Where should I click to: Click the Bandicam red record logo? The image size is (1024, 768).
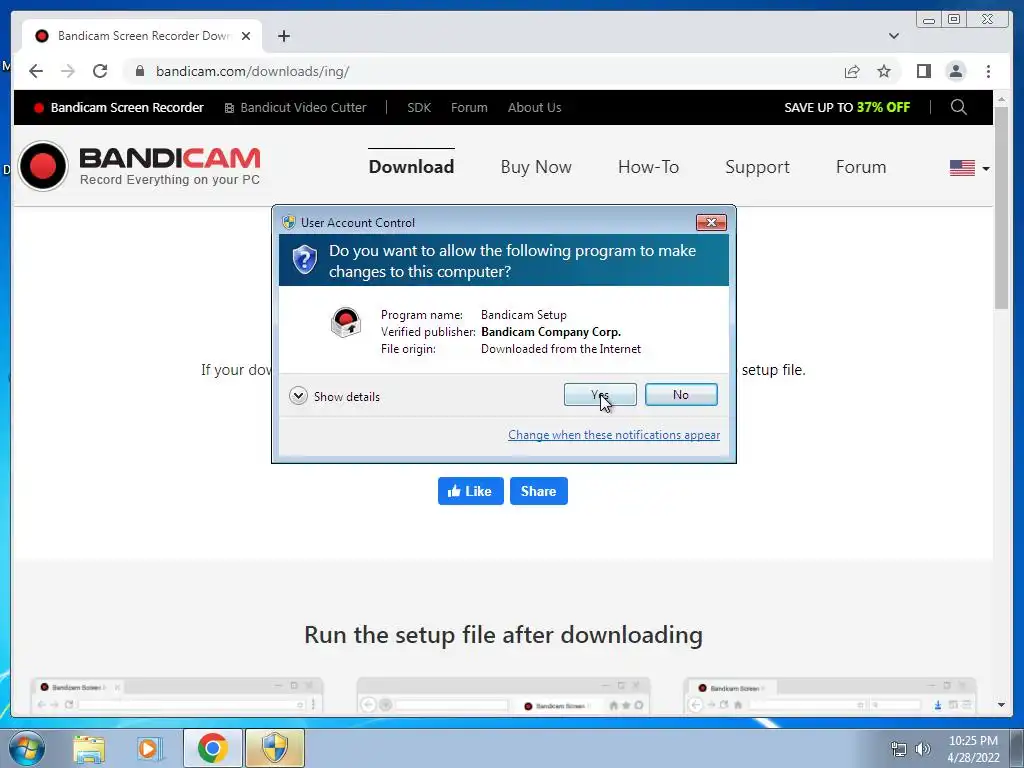click(43, 166)
